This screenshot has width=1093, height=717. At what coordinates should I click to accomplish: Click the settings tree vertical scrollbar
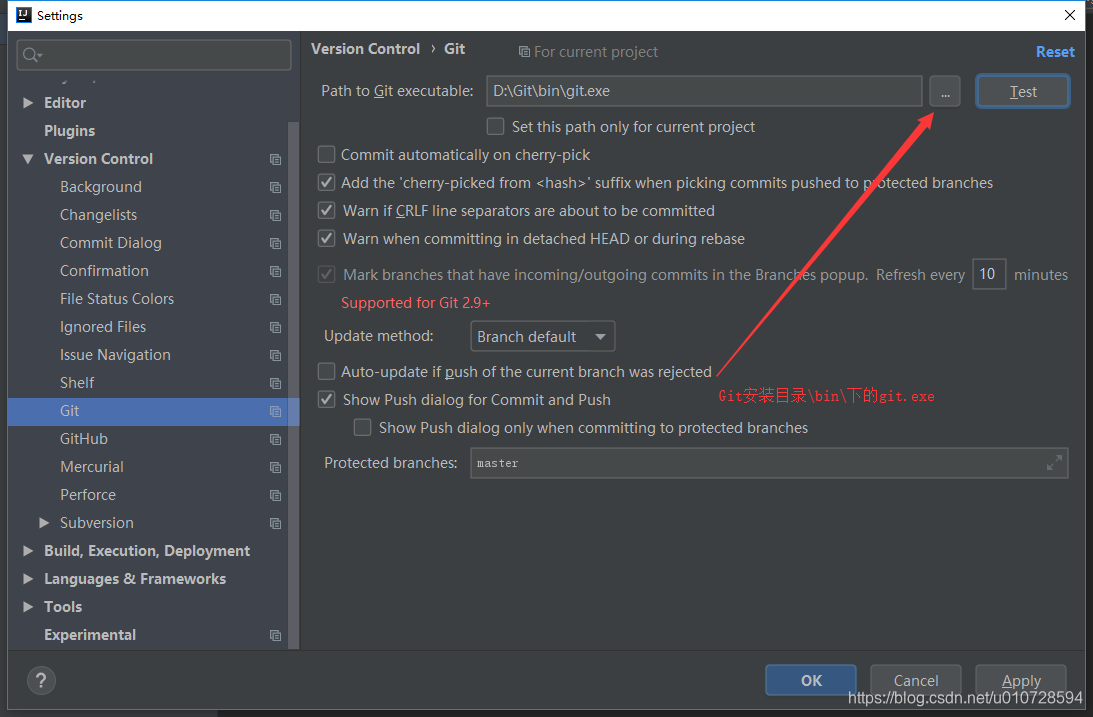coord(293,385)
